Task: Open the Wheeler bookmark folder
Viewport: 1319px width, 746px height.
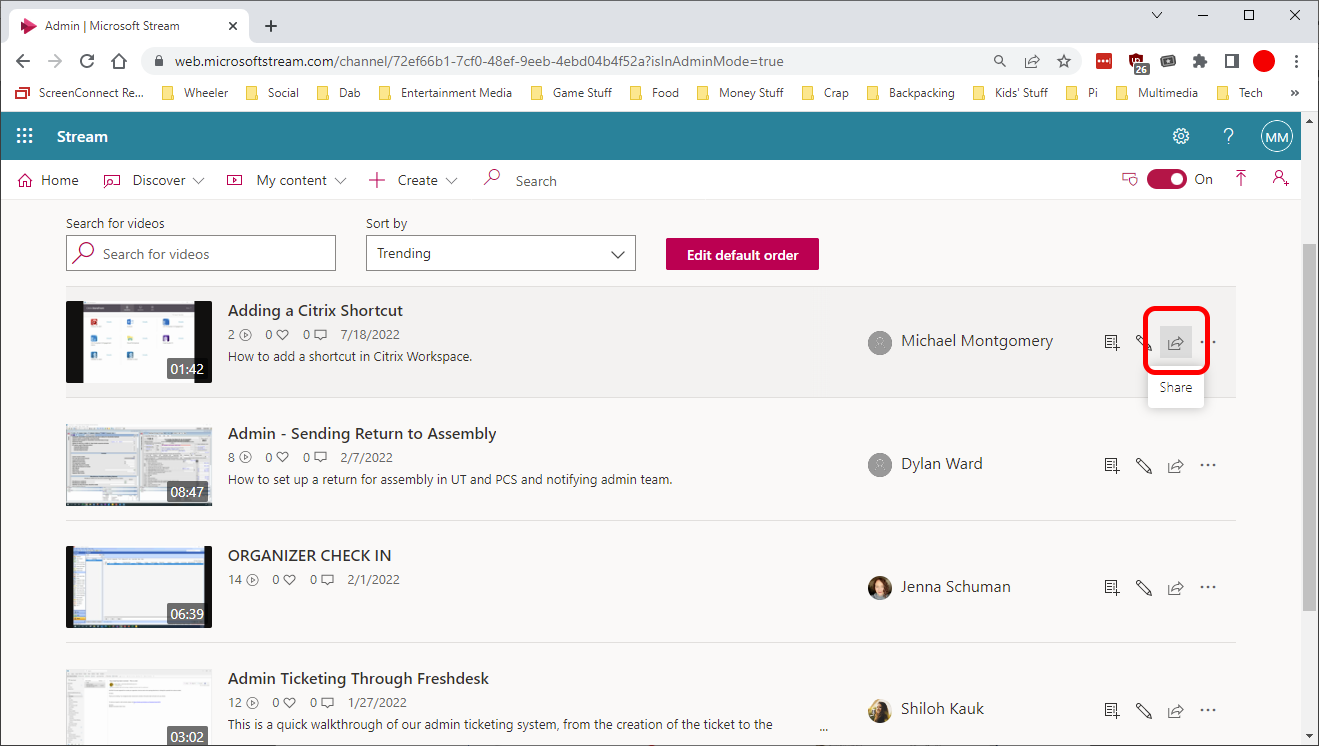Action: [195, 93]
